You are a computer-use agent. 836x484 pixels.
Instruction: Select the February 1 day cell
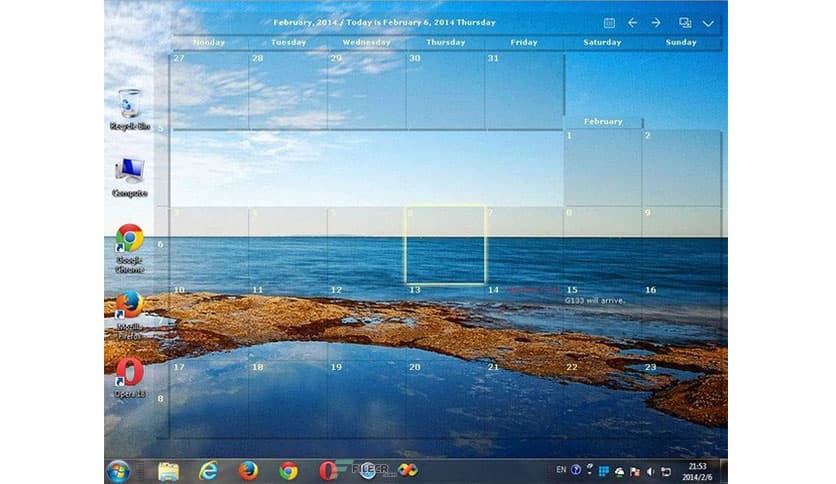pyautogui.click(x=602, y=167)
